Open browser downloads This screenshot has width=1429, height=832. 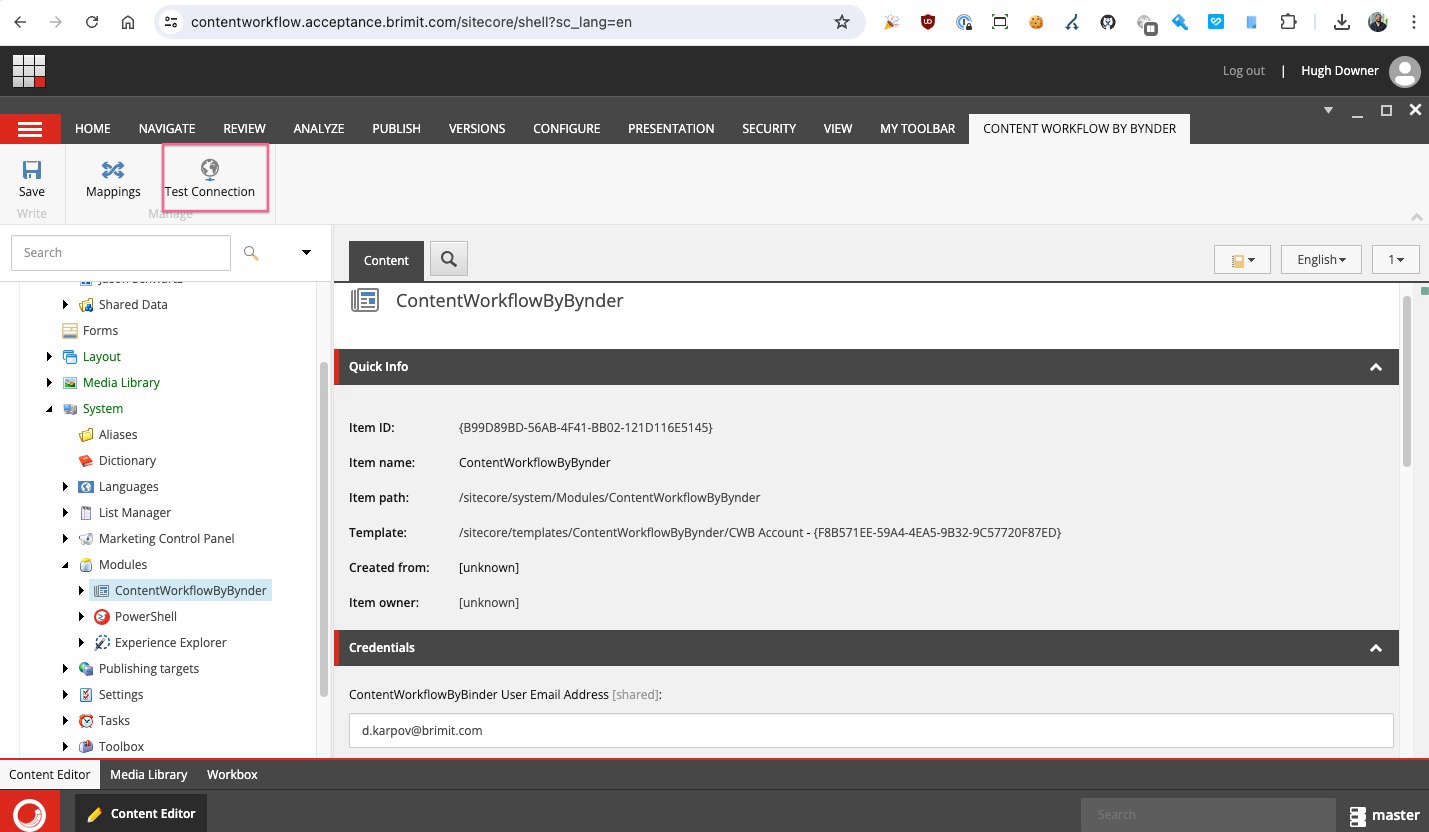1342,22
